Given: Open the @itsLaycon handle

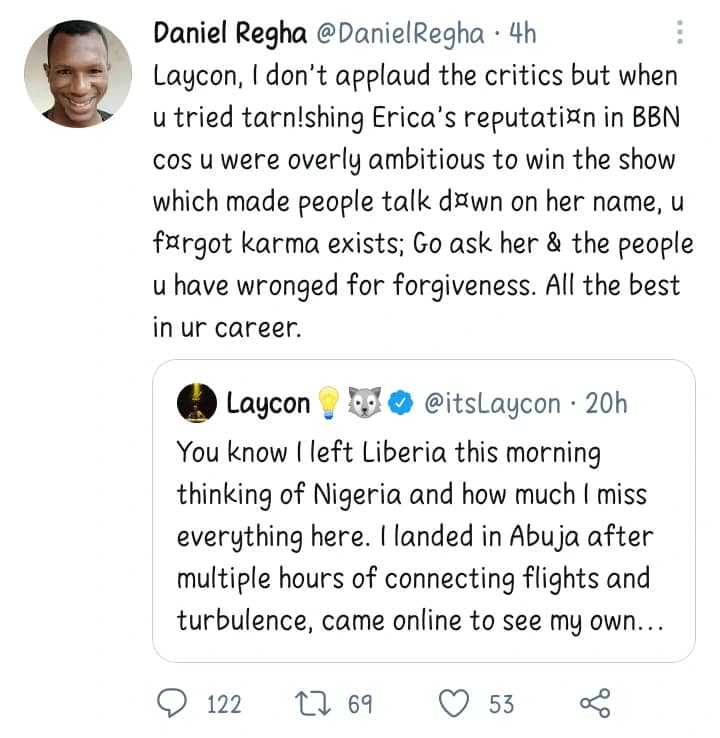Looking at the screenshot, I should (x=493, y=404).
